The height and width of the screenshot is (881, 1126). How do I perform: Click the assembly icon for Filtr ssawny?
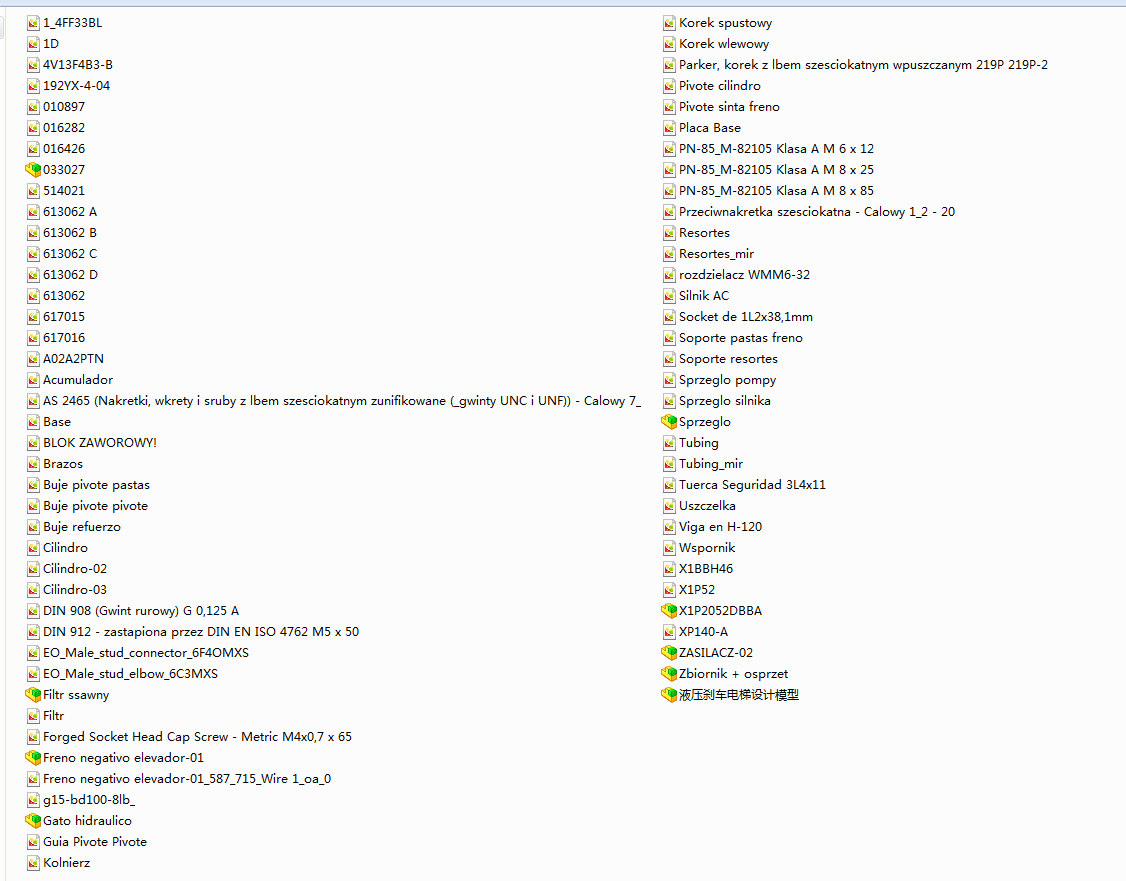tap(33, 695)
